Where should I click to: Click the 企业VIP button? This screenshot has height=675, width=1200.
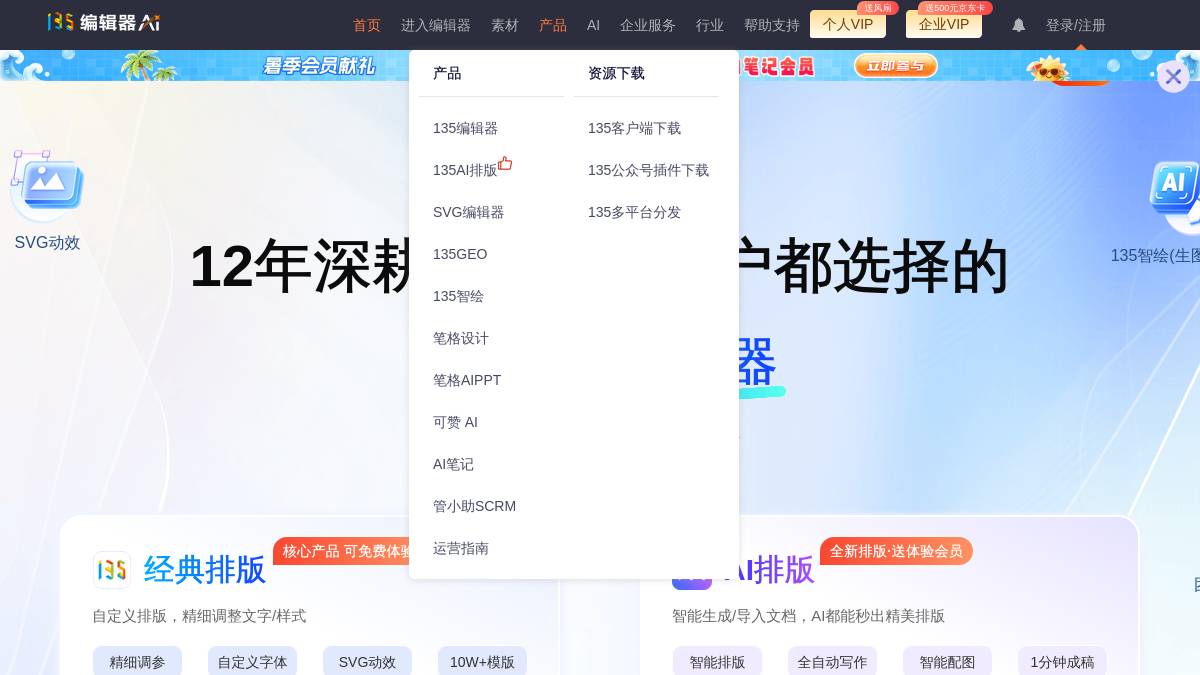pyautogui.click(x=944, y=24)
